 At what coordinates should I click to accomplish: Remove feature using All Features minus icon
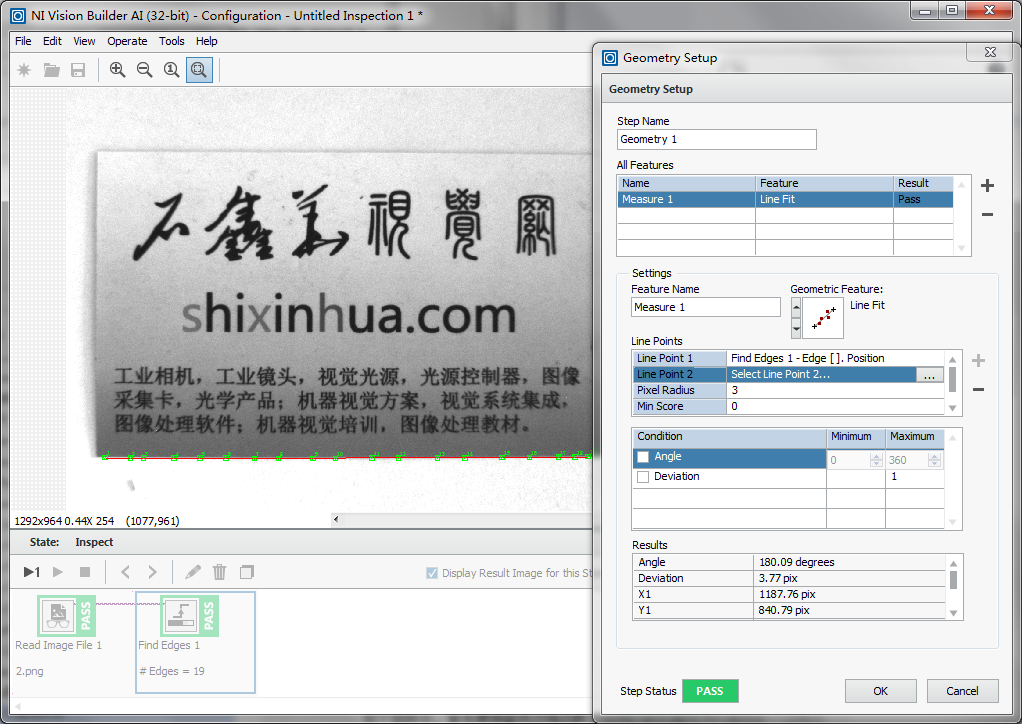click(987, 215)
